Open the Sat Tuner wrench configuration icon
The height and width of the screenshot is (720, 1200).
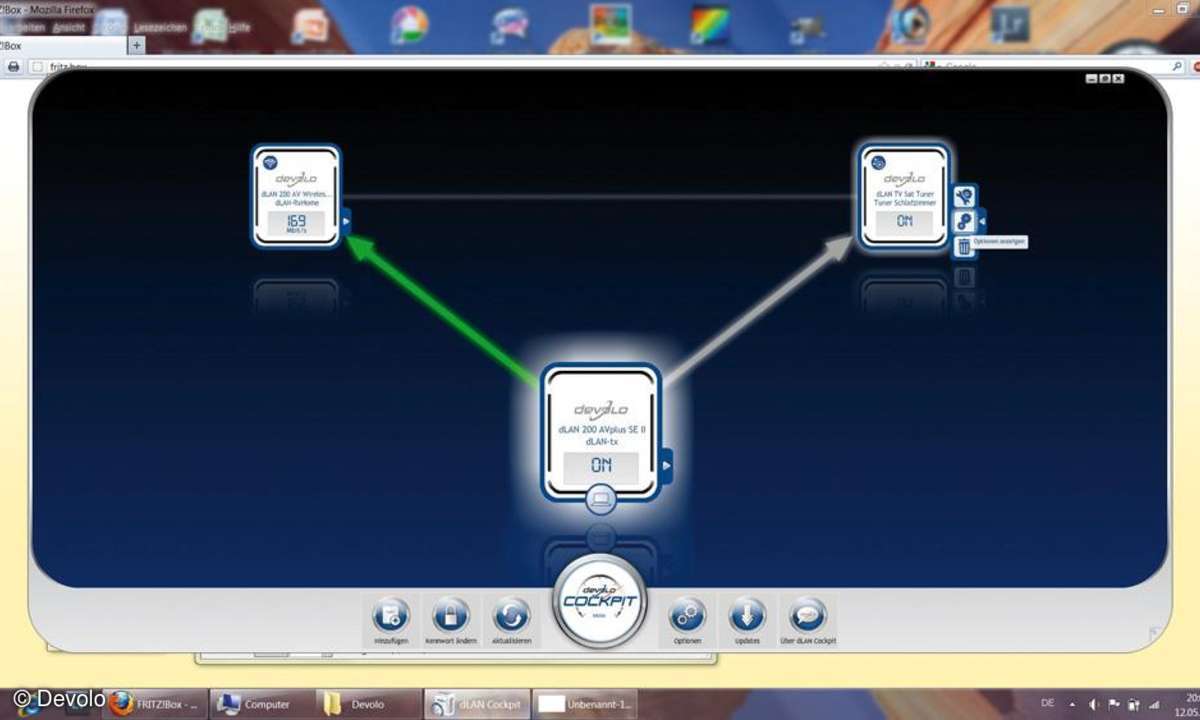point(964,196)
